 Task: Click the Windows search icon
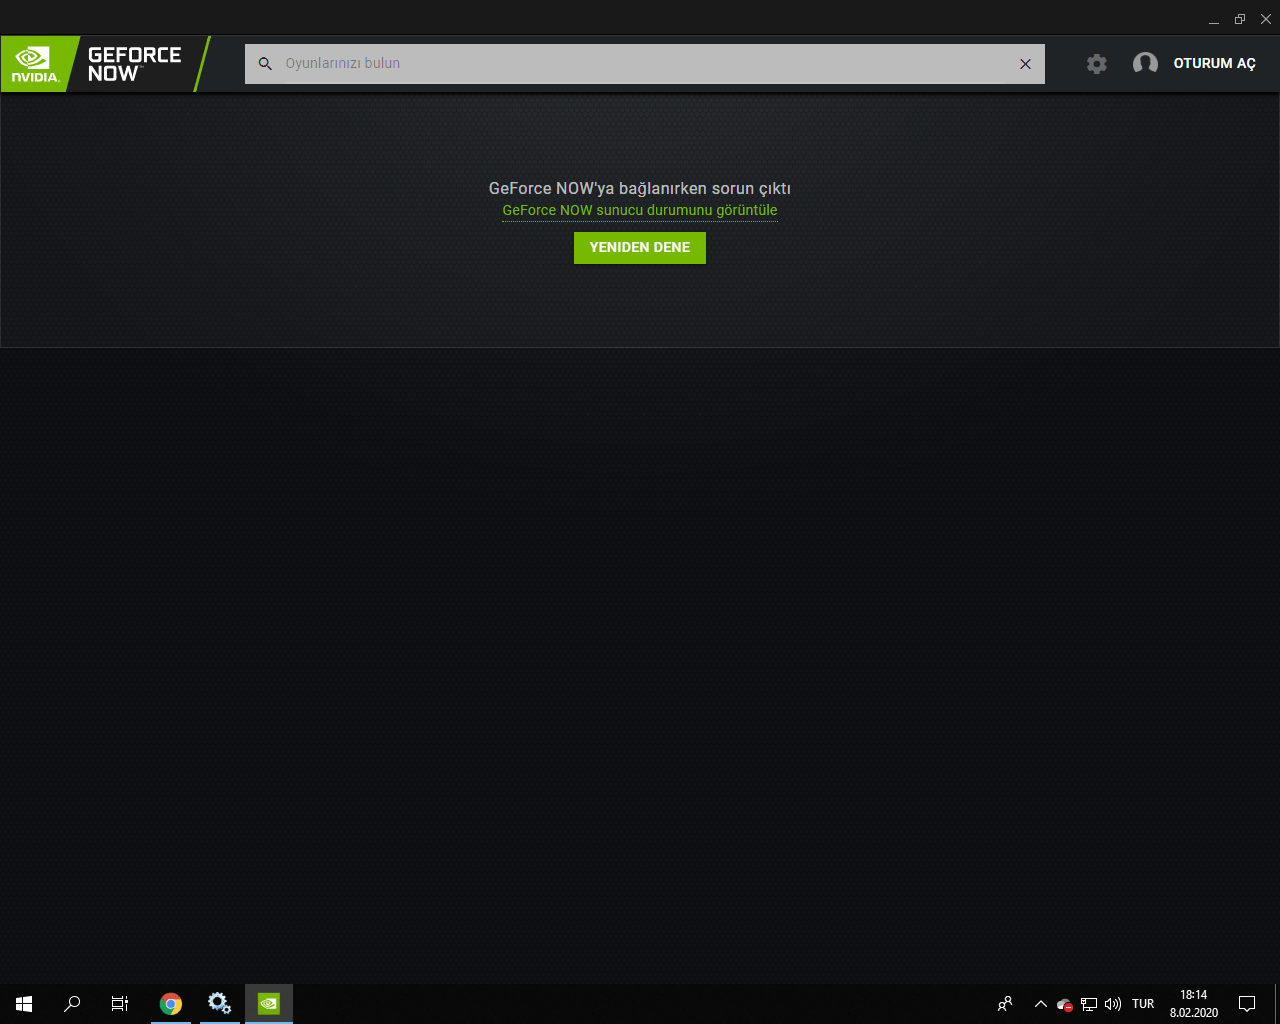pyautogui.click(x=71, y=1003)
